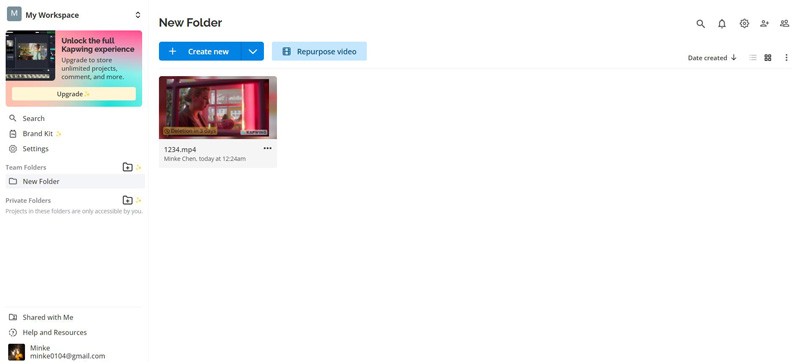Viewport: 800px width, 362px height.
Task: Open the notifications bell
Action: coord(722,23)
